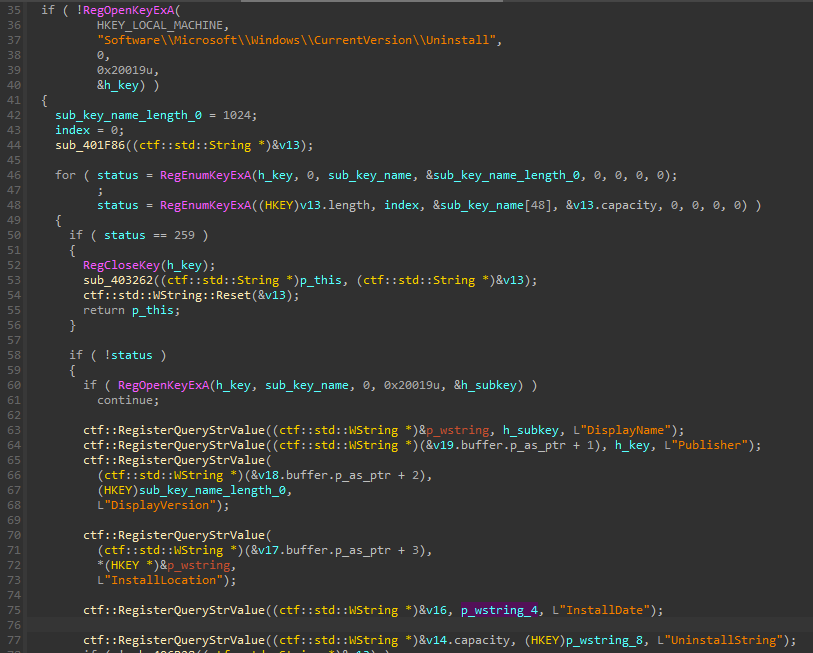Click the RegCloseKey call
The width and height of the screenshot is (813, 653).
coord(121,266)
